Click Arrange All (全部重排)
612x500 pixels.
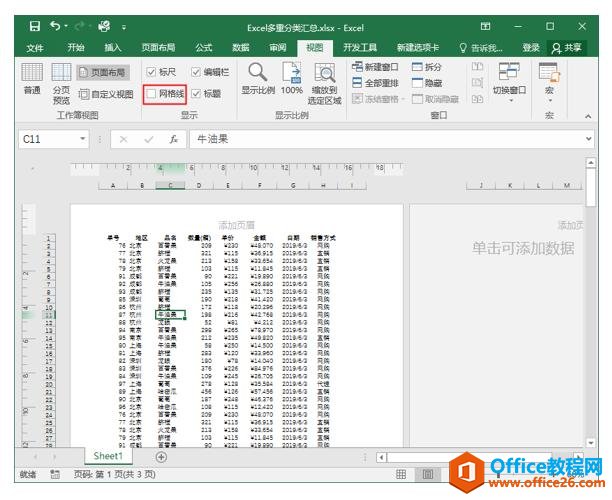point(375,83)
